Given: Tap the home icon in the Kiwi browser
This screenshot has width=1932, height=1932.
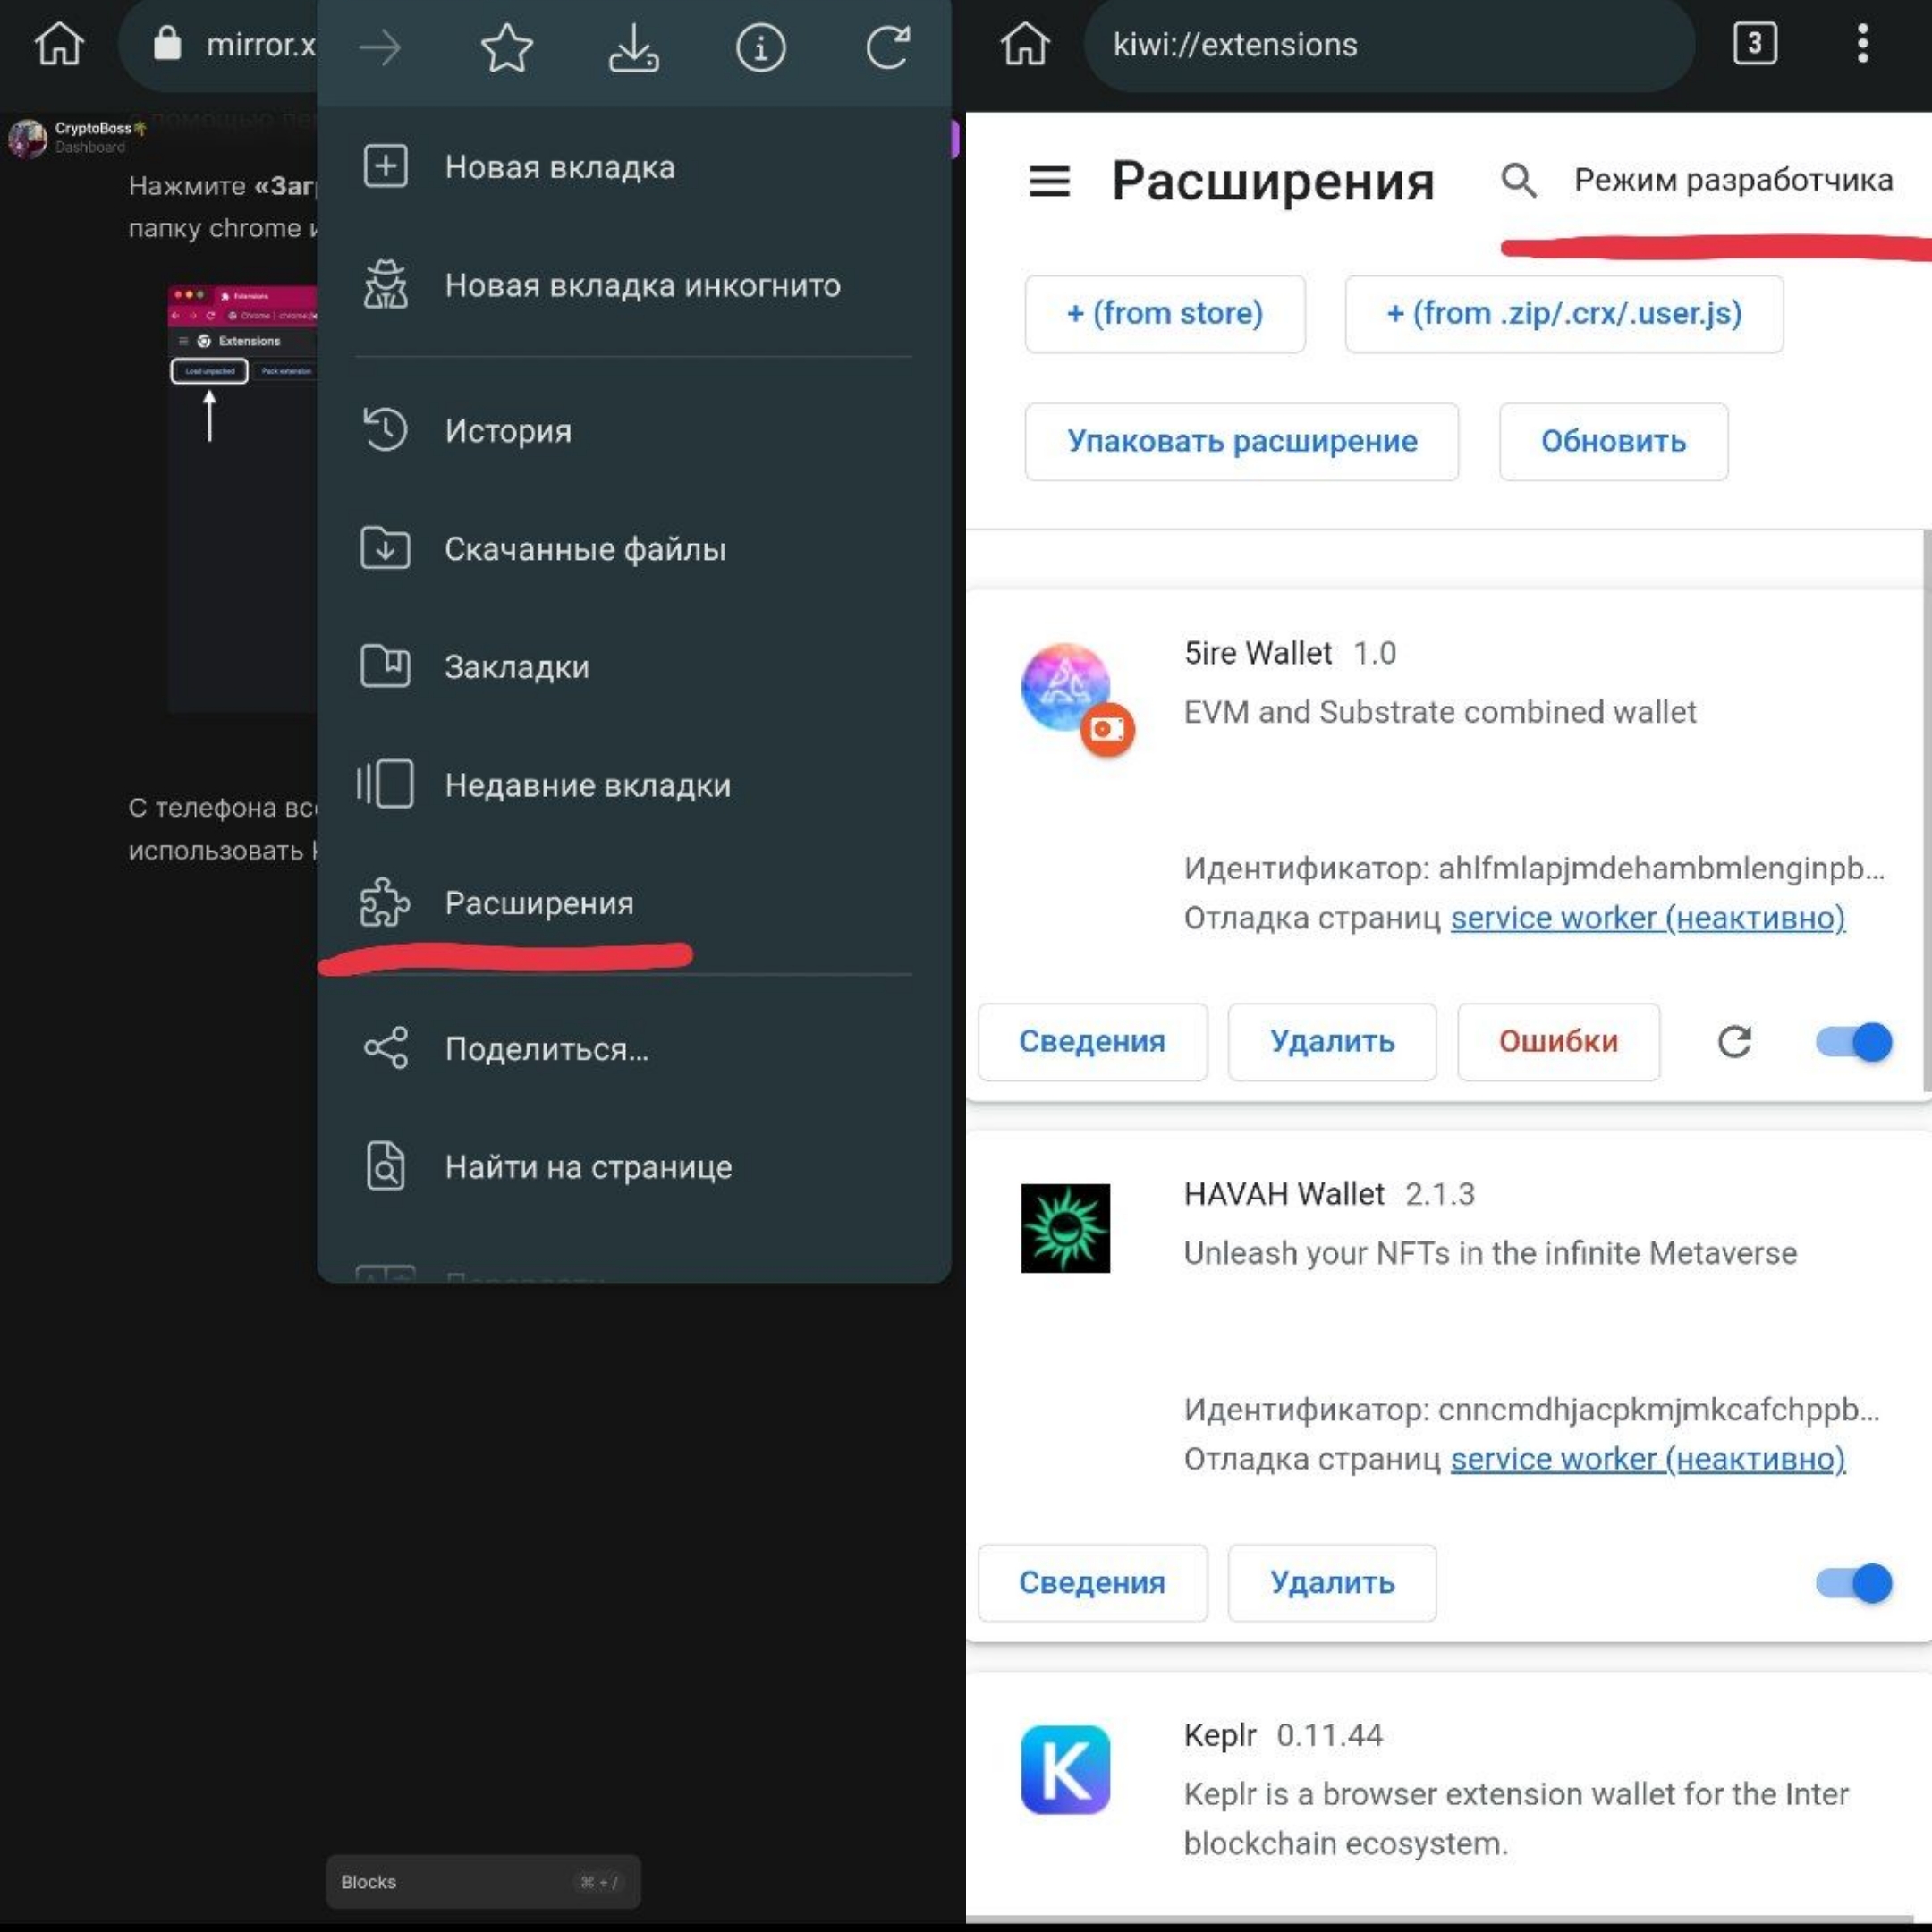Looking at the screenshot, I should pos(1025,44).
